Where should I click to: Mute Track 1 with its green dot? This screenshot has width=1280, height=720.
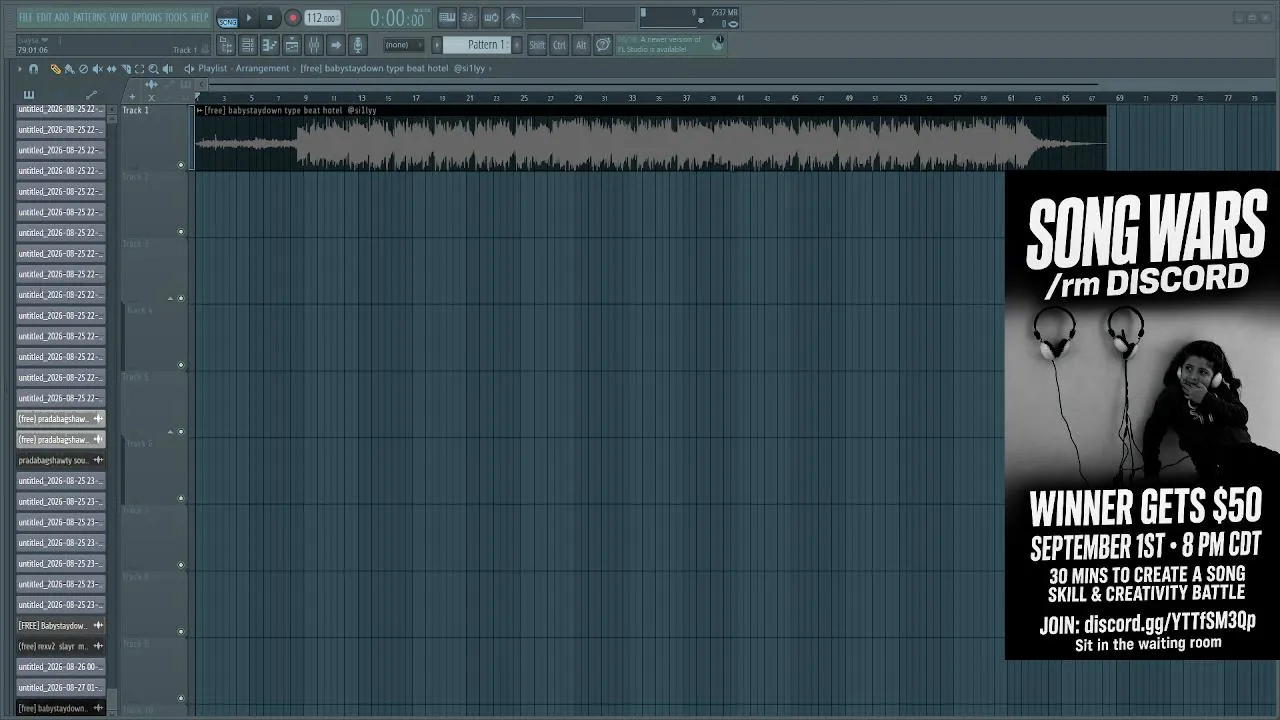point(181,165)
